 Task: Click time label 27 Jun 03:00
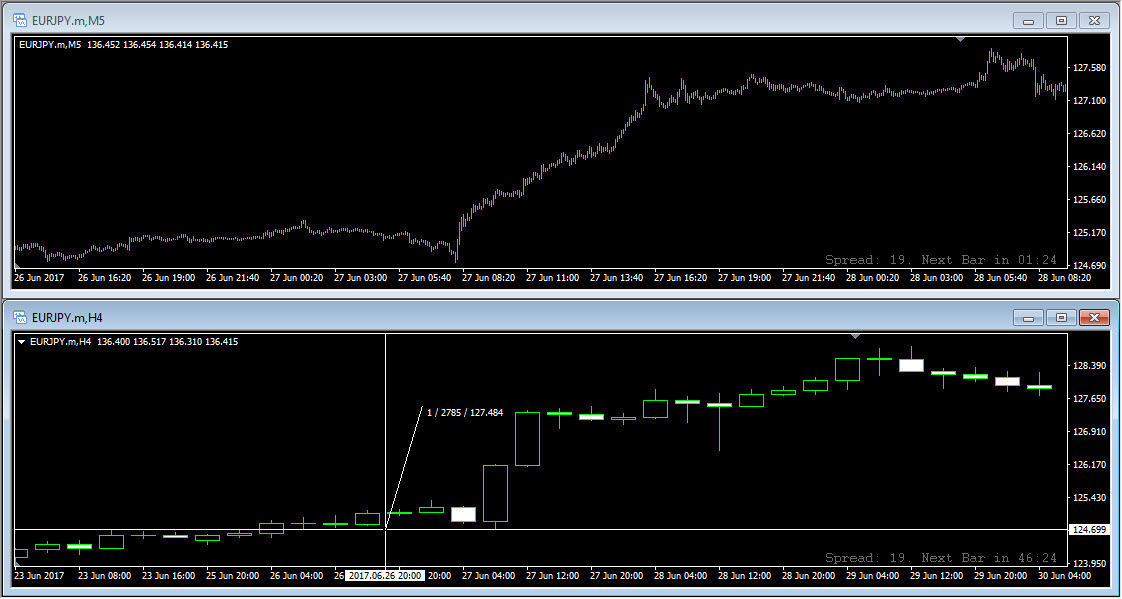click(x=361, y=278)
